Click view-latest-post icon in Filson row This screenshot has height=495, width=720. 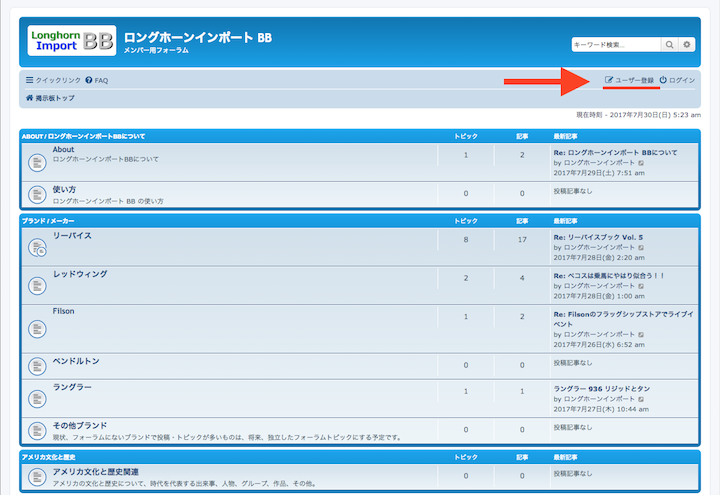641,335
